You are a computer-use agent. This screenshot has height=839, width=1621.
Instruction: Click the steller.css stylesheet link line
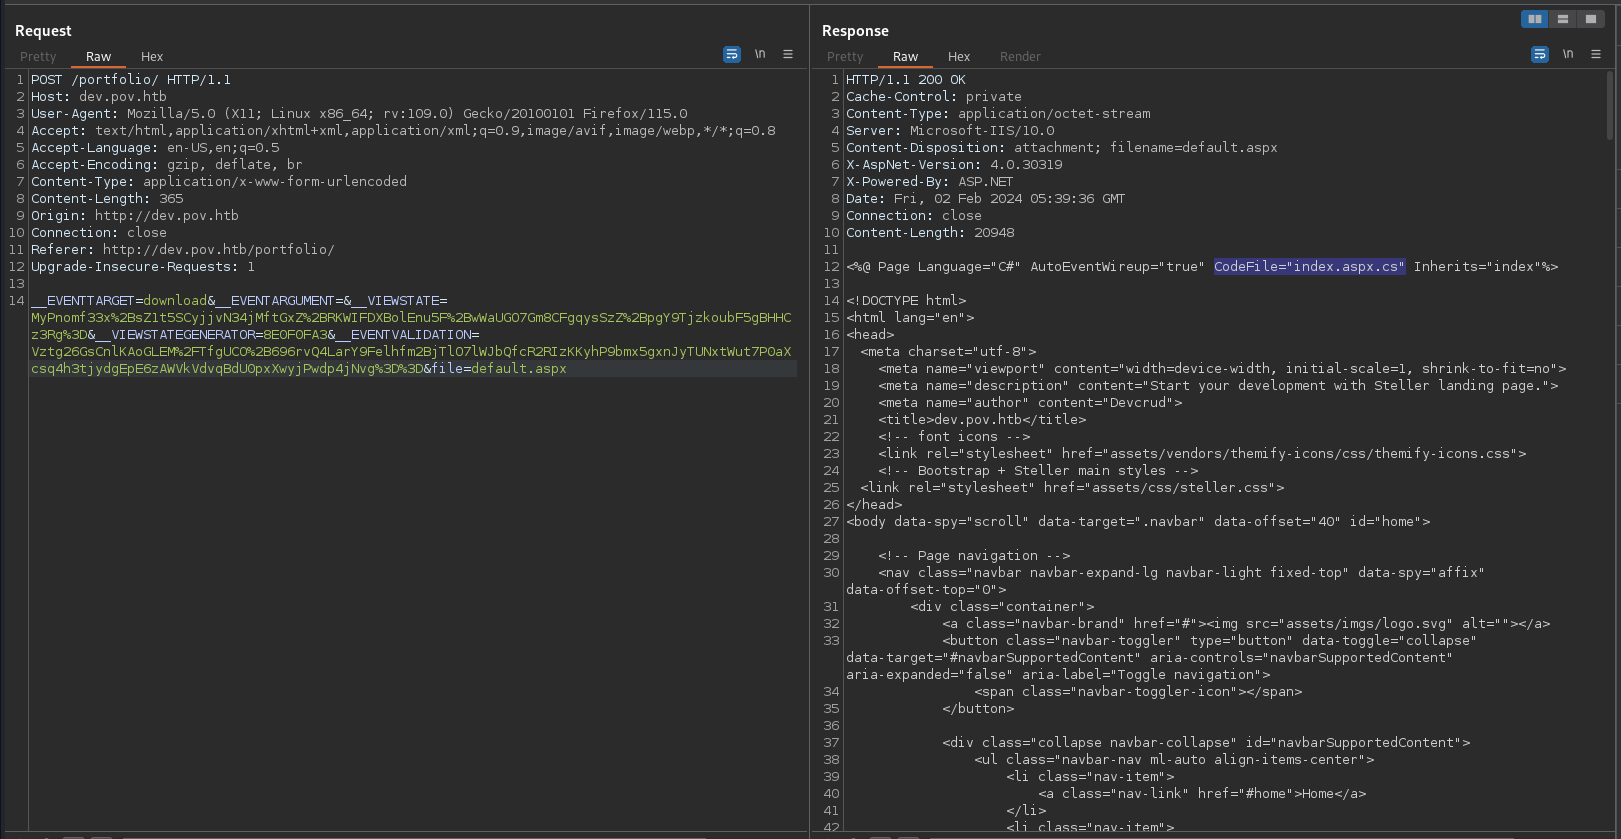[1072, 488]
